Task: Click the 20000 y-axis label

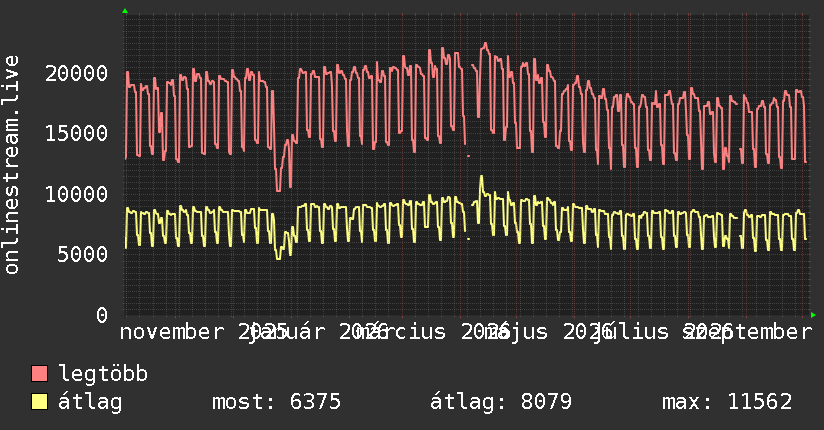Action: pos(77,73)
